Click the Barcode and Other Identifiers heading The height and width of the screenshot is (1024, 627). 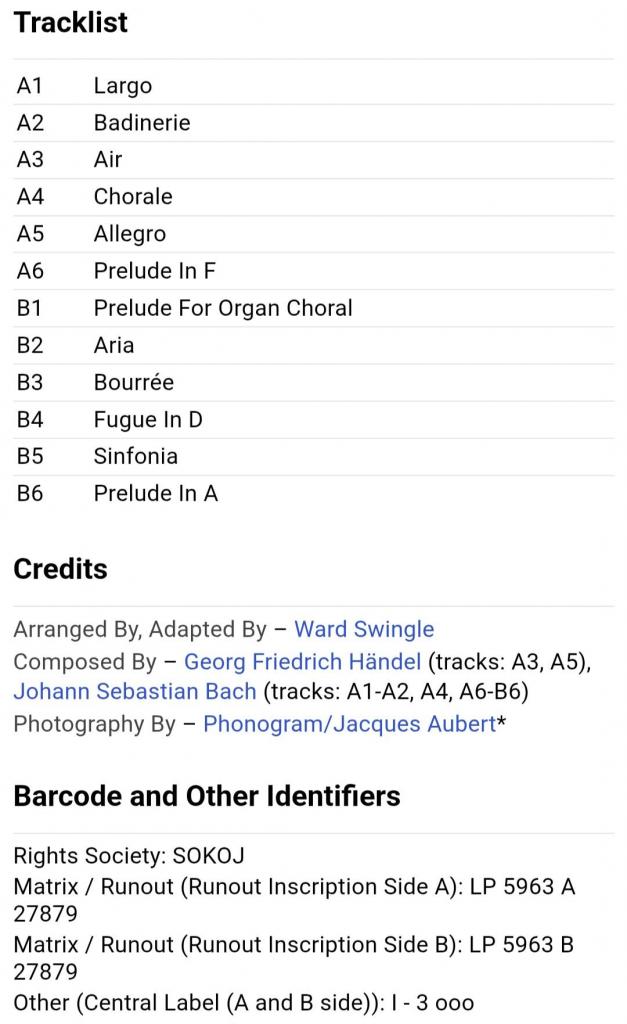(206, 796)
